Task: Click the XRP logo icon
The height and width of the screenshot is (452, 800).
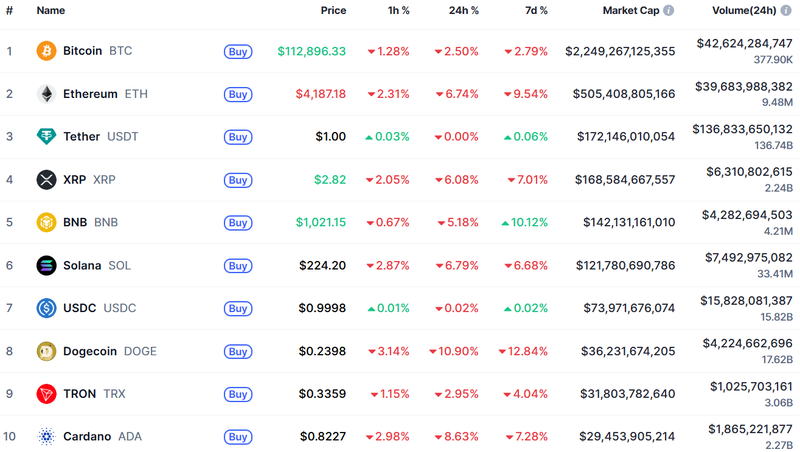Action: pyautogui.click(x=46, y=180)
